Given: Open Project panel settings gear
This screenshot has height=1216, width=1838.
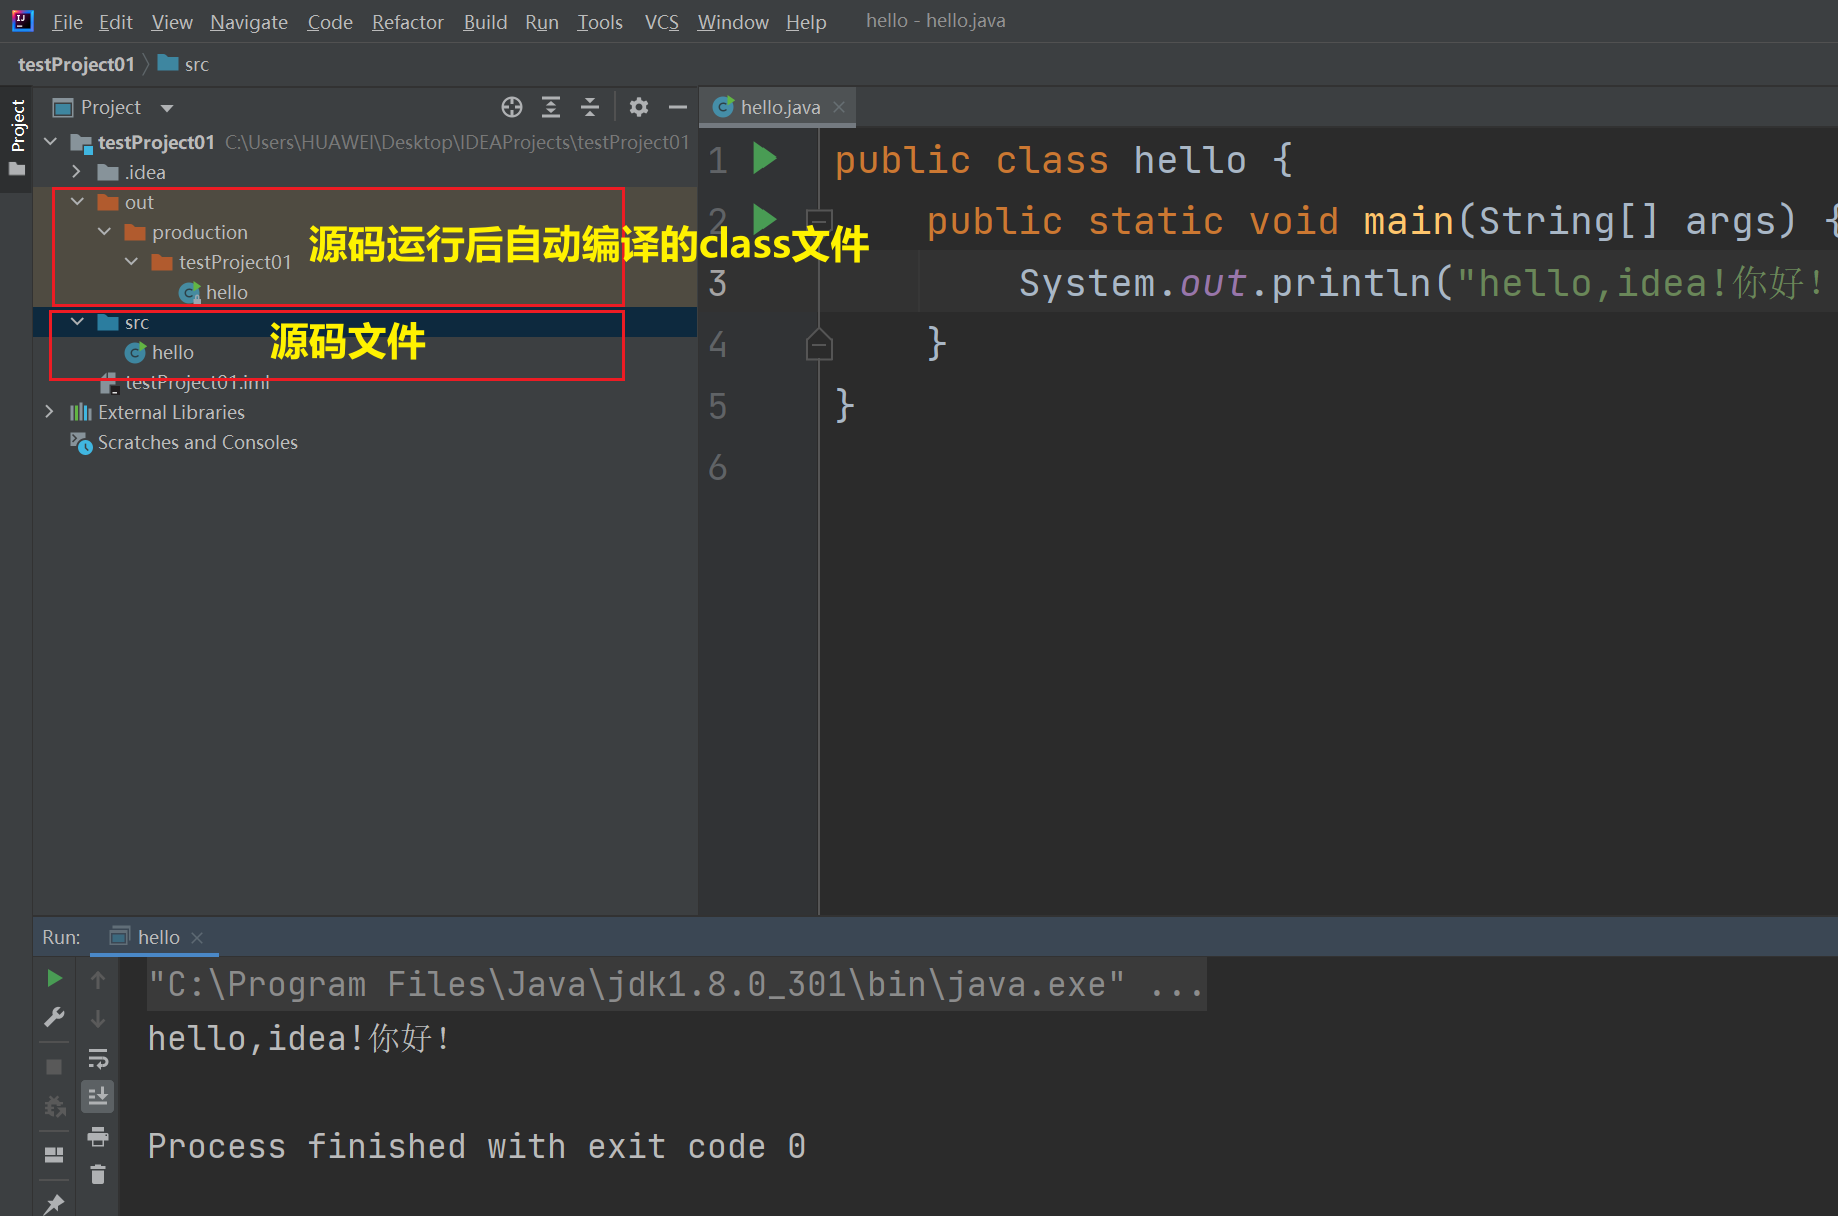Looking at the screenshot, I should pos(639,107).
